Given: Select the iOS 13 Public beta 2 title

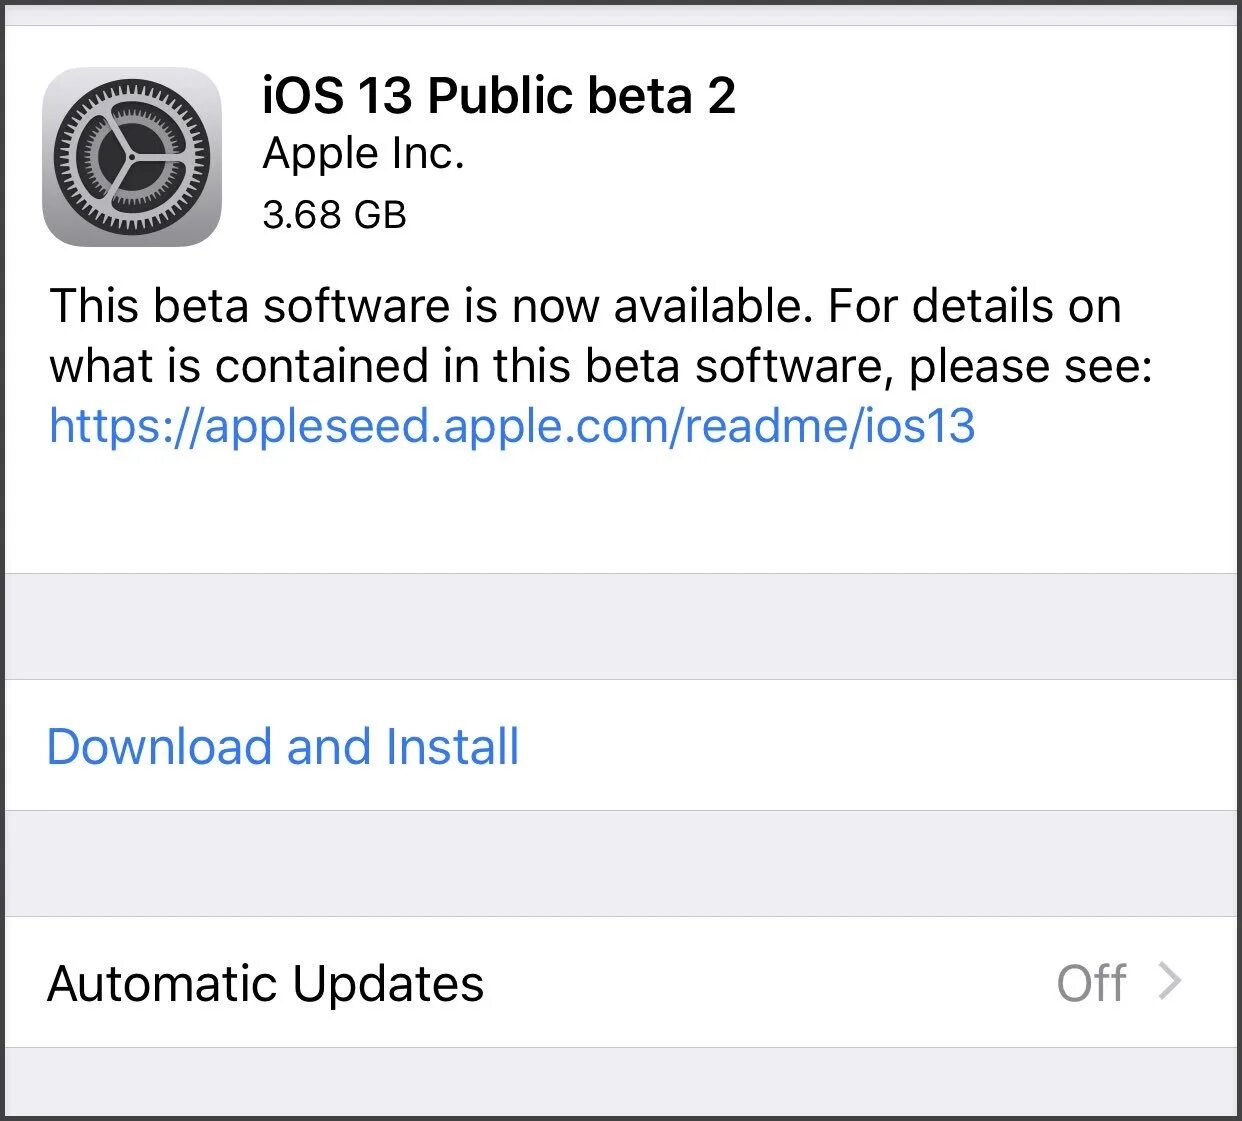Looking at the screenshot, I should click(x=498, y=96).
